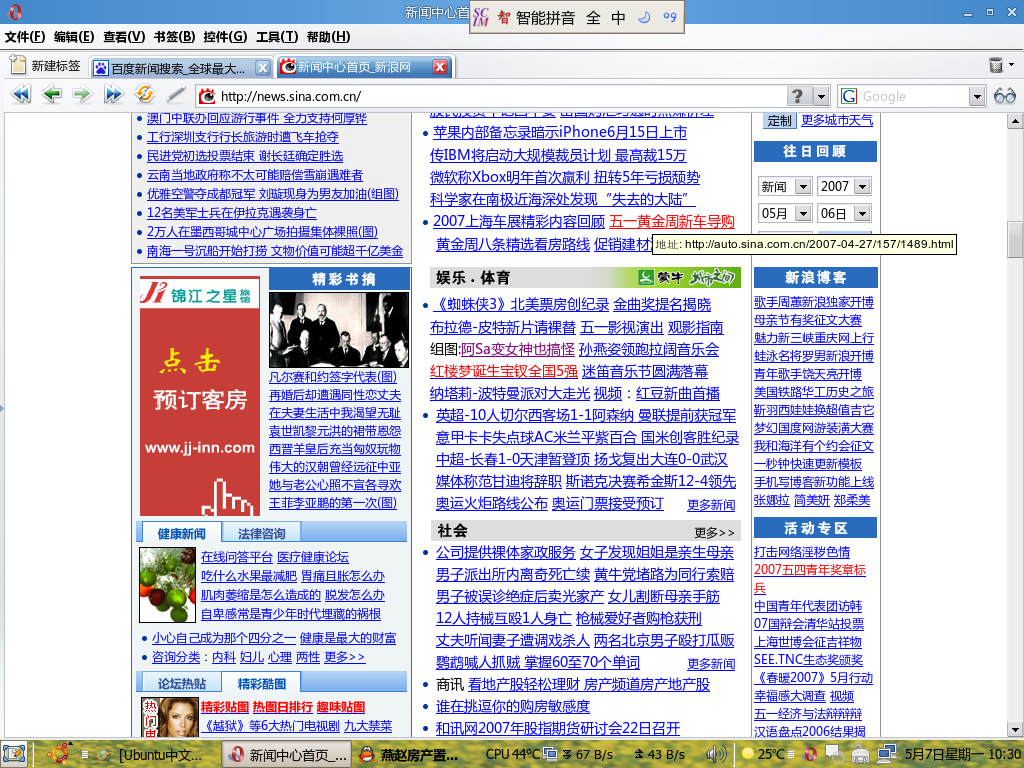Open the 2007 year dropdown
1024x768 pixels.
click(x=862, y=187)
